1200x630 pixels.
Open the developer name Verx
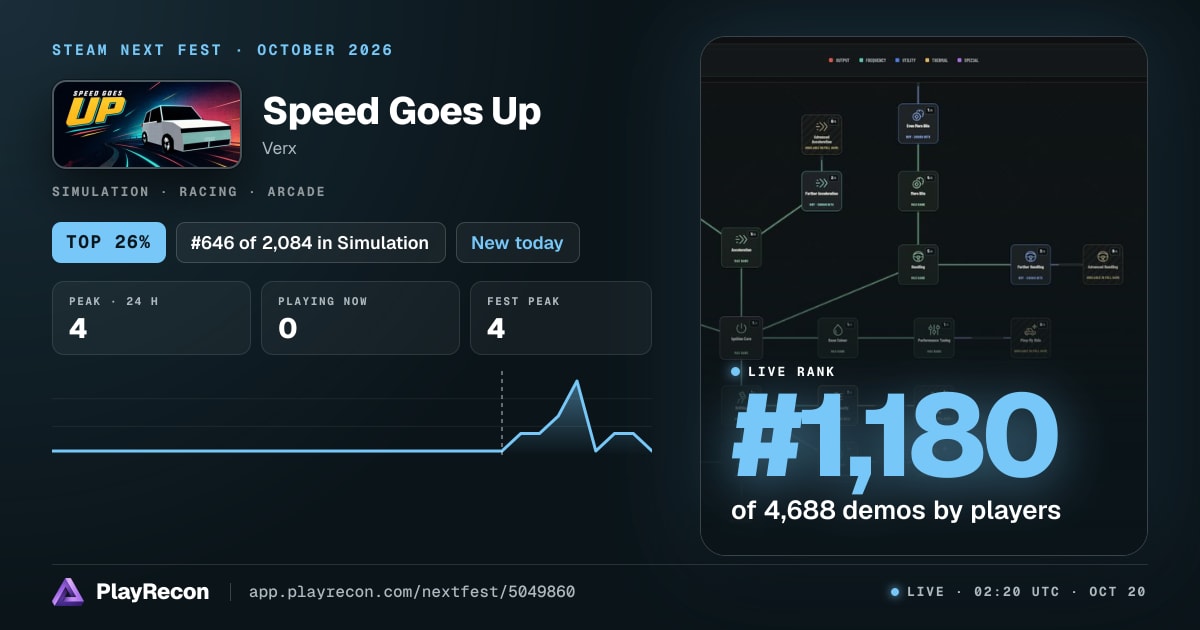[280, 148]
